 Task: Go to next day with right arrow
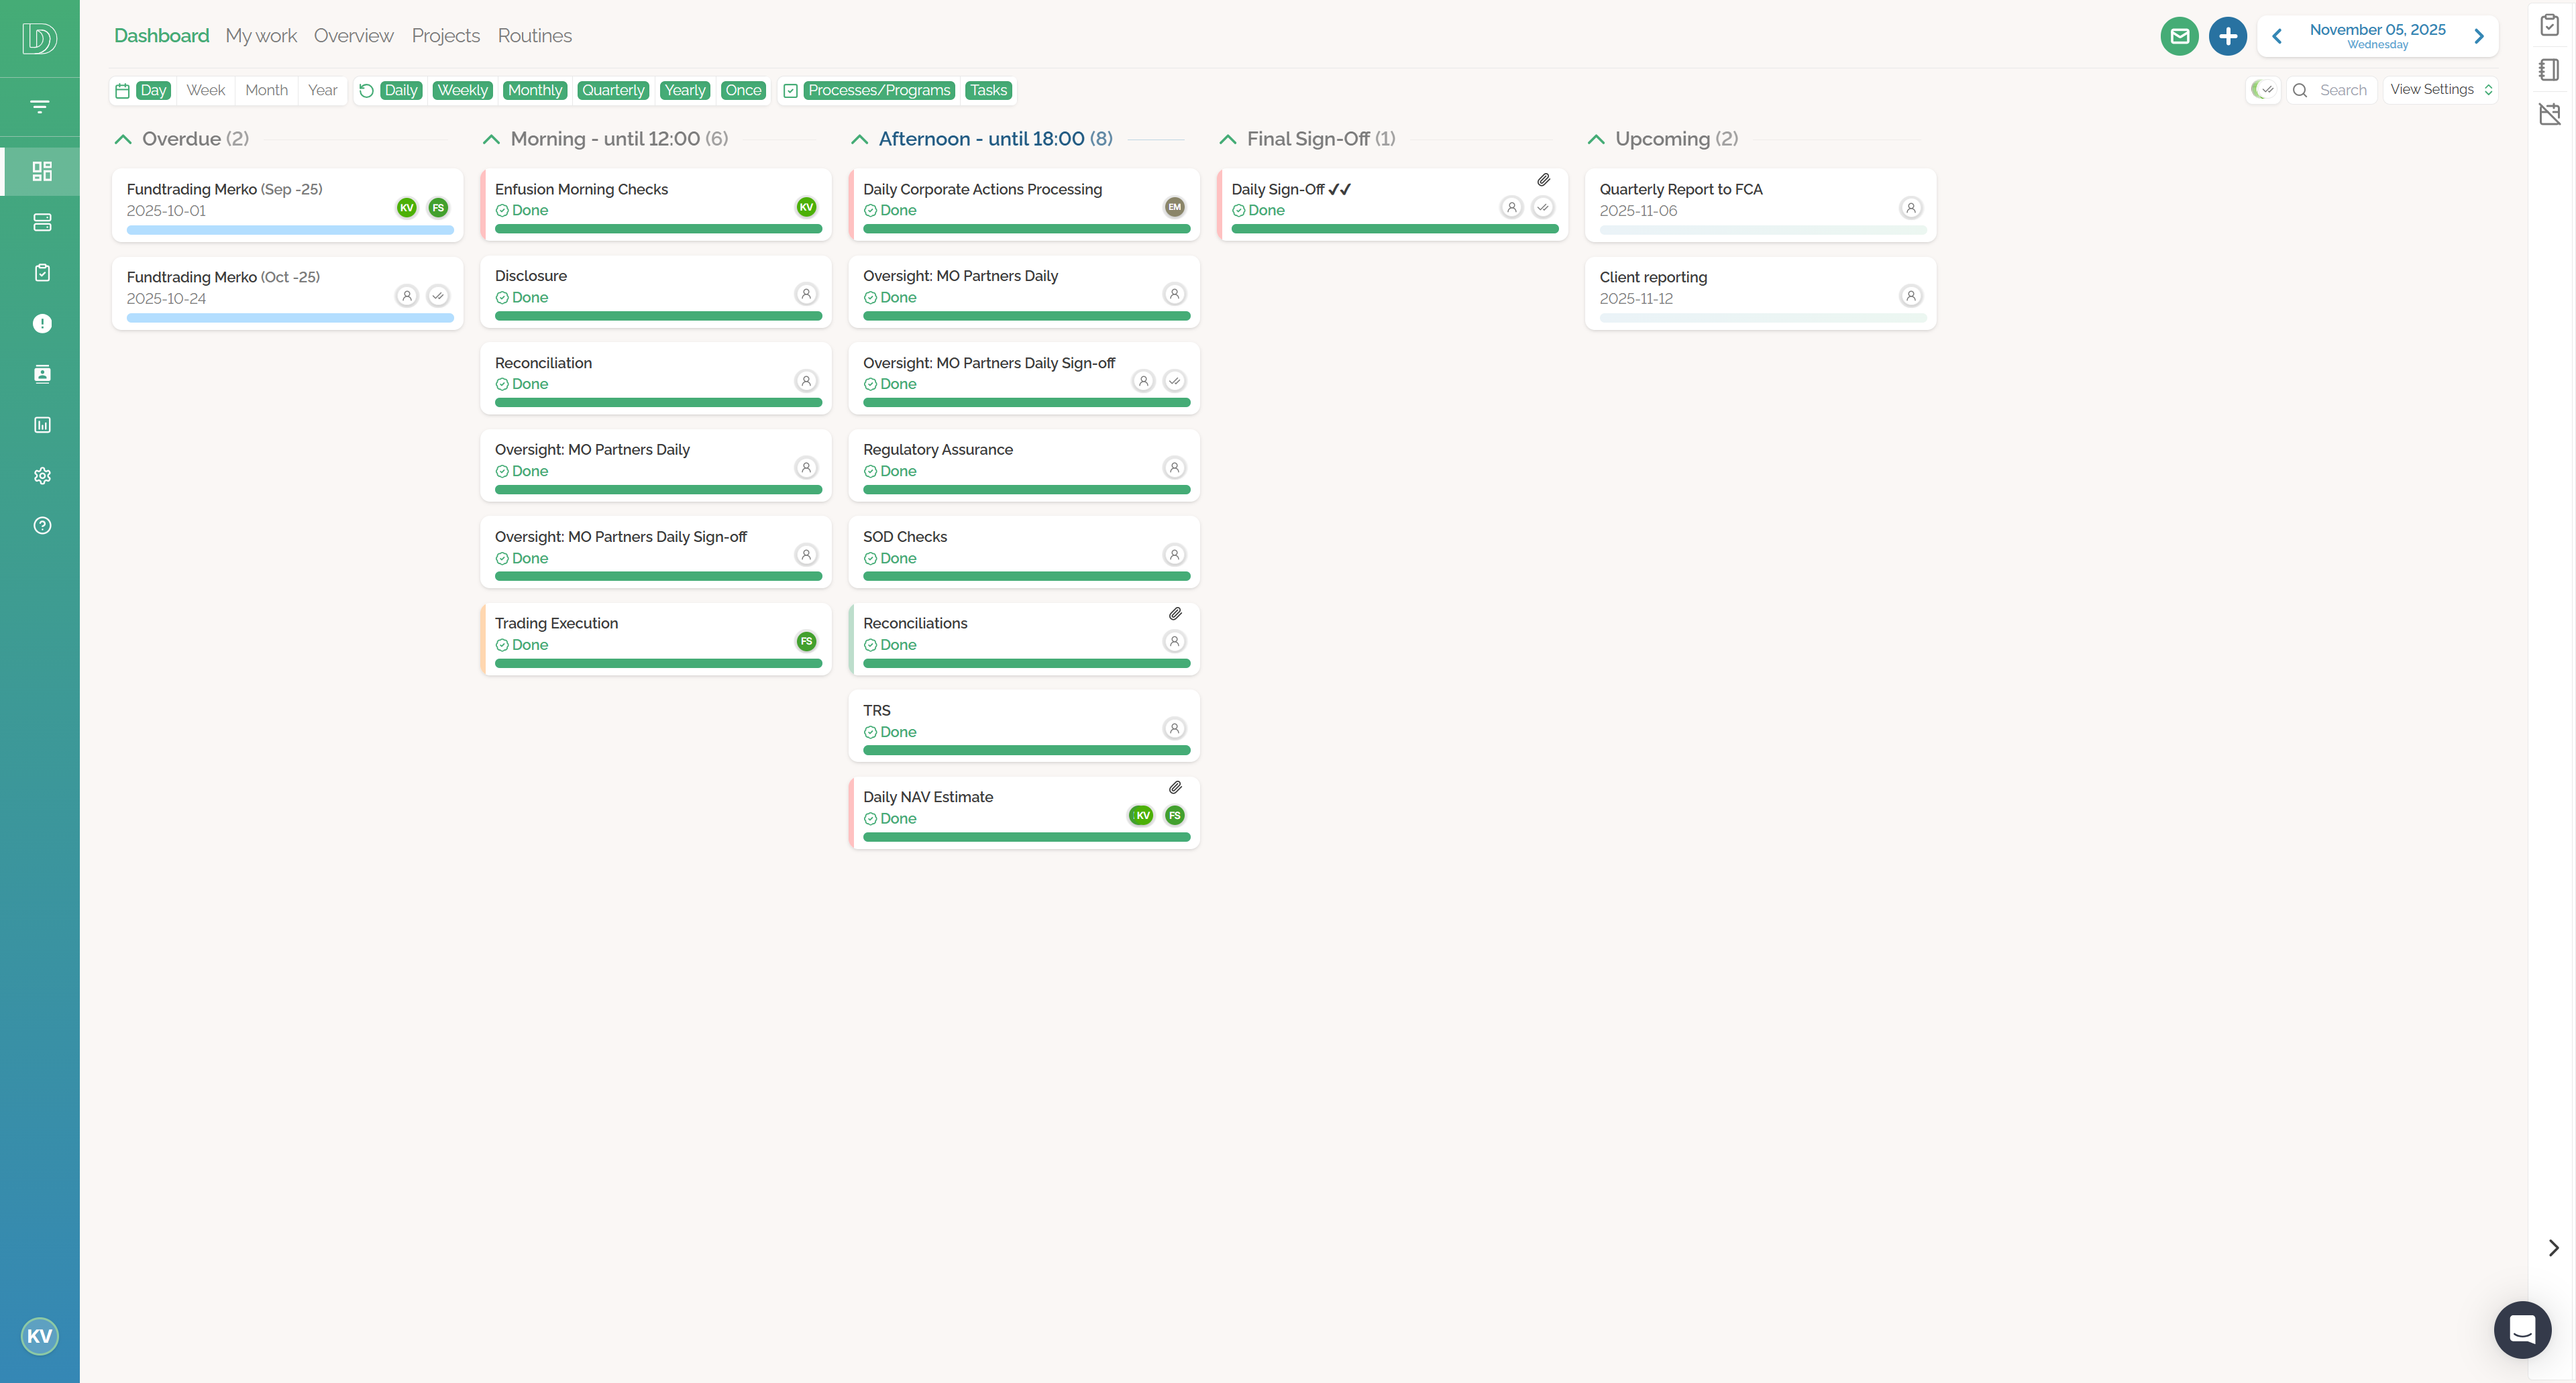[2479, 35]
